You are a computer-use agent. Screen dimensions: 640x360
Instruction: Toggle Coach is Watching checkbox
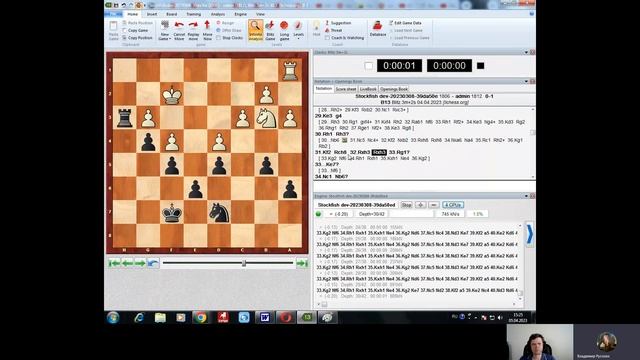327,38
